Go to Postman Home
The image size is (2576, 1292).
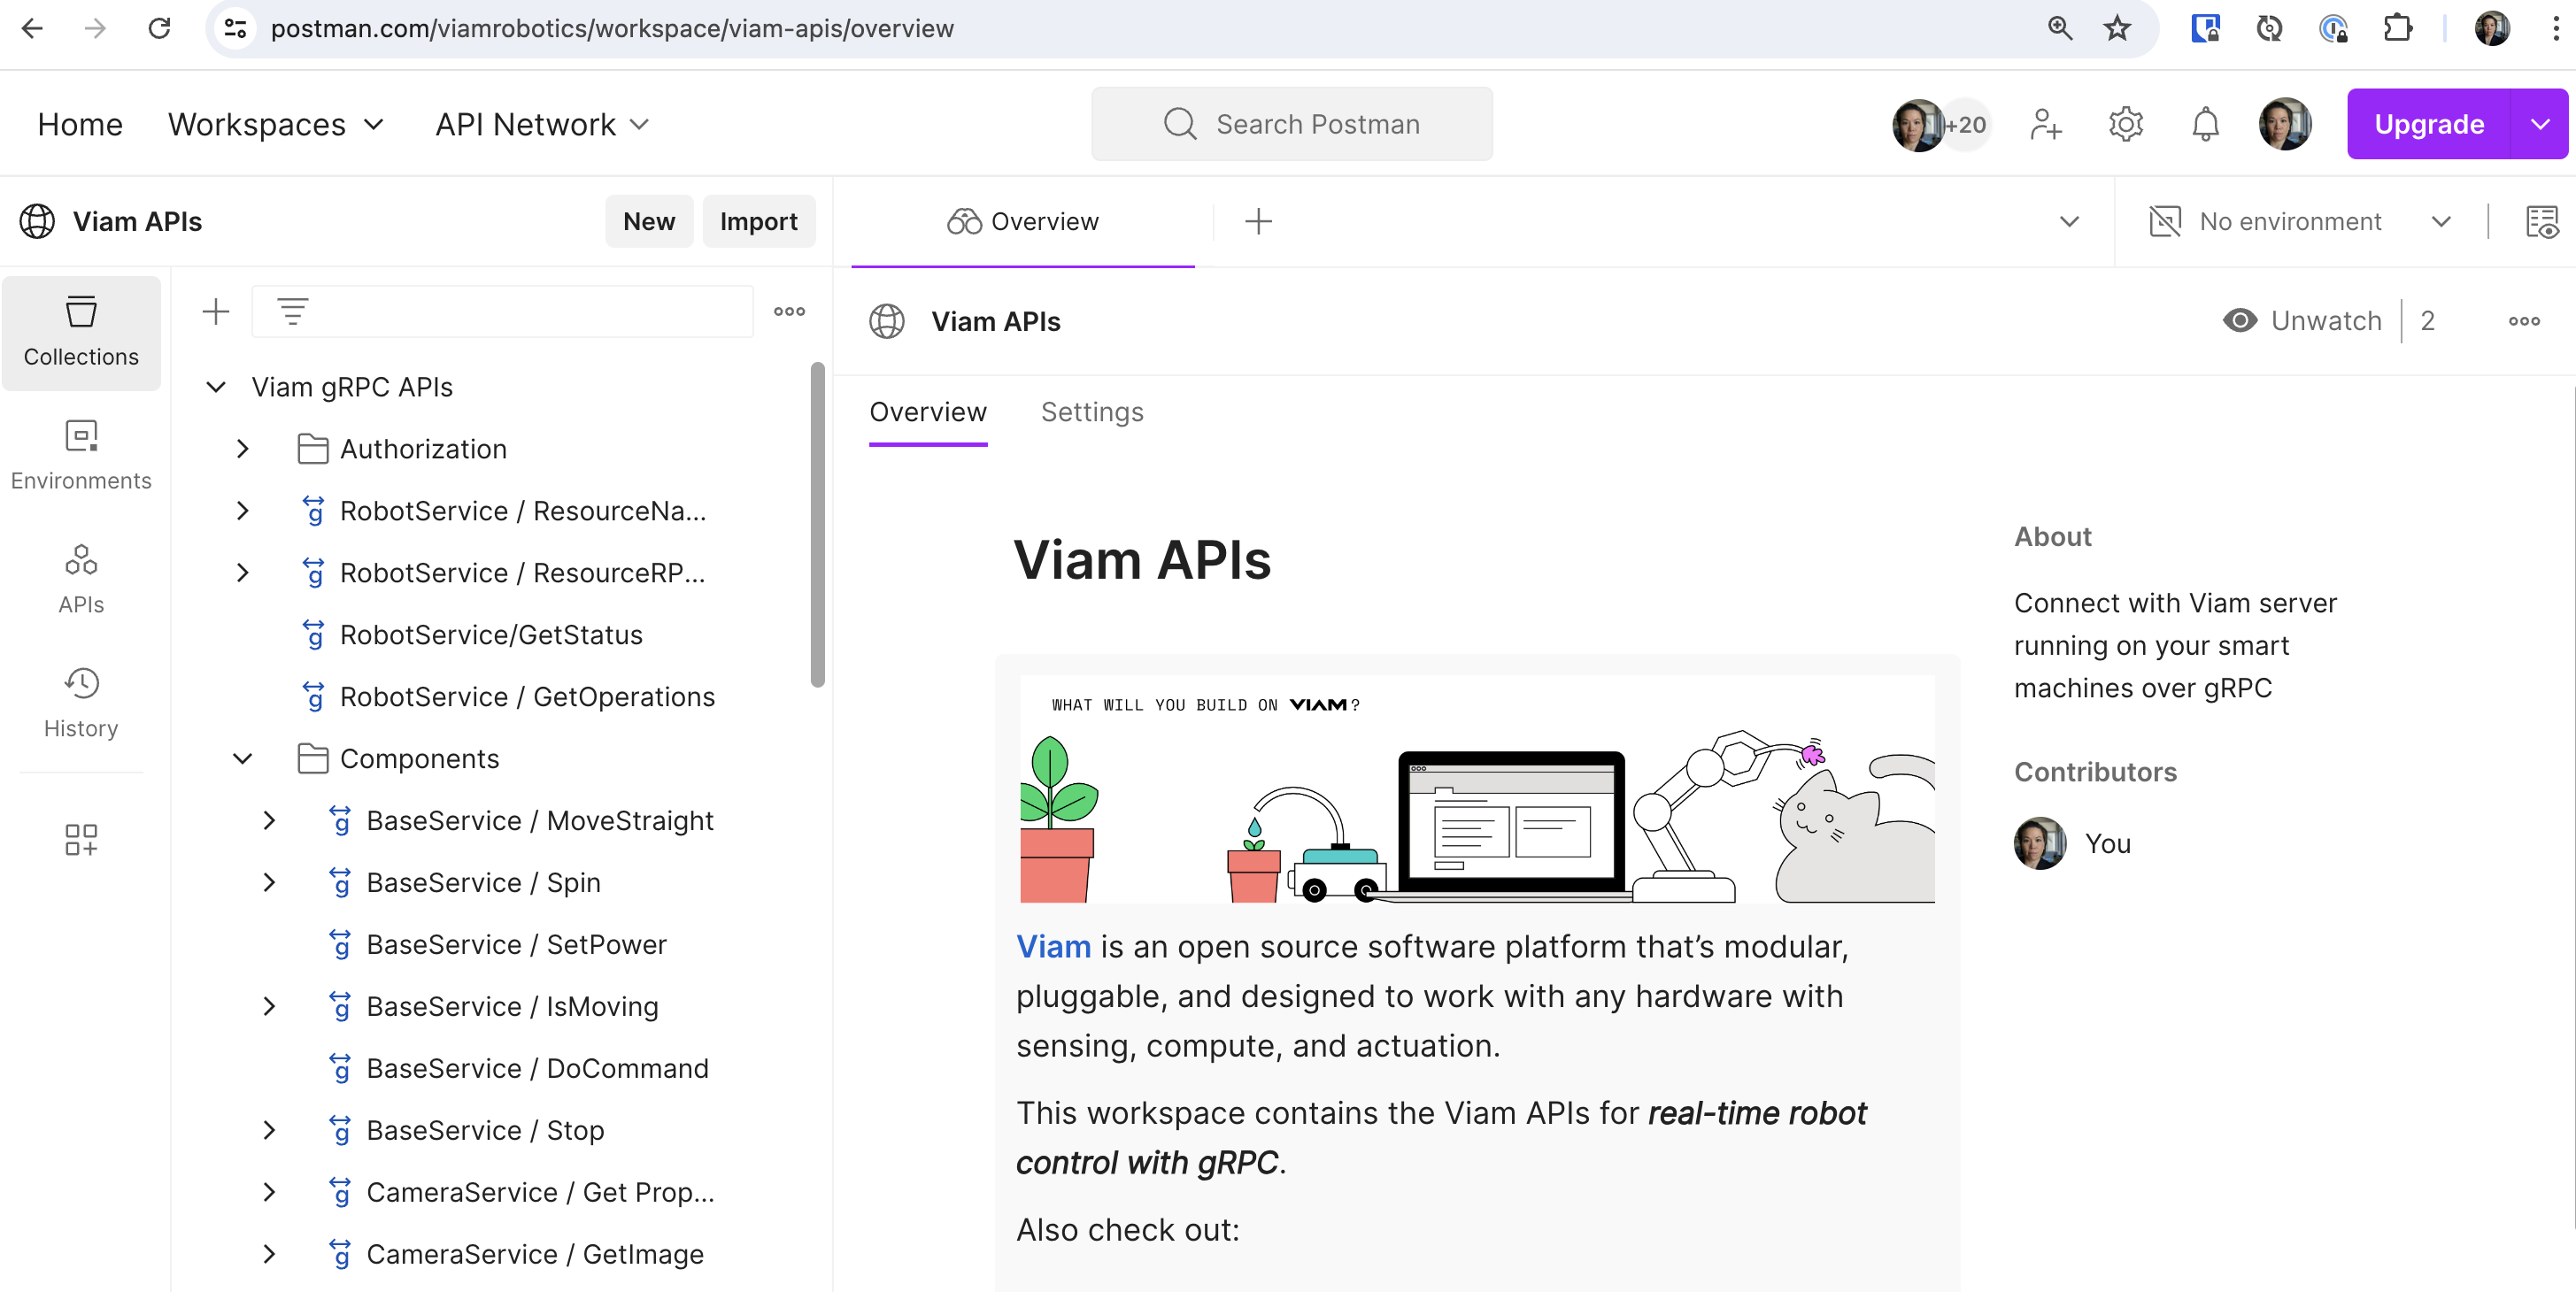point(80,124)
